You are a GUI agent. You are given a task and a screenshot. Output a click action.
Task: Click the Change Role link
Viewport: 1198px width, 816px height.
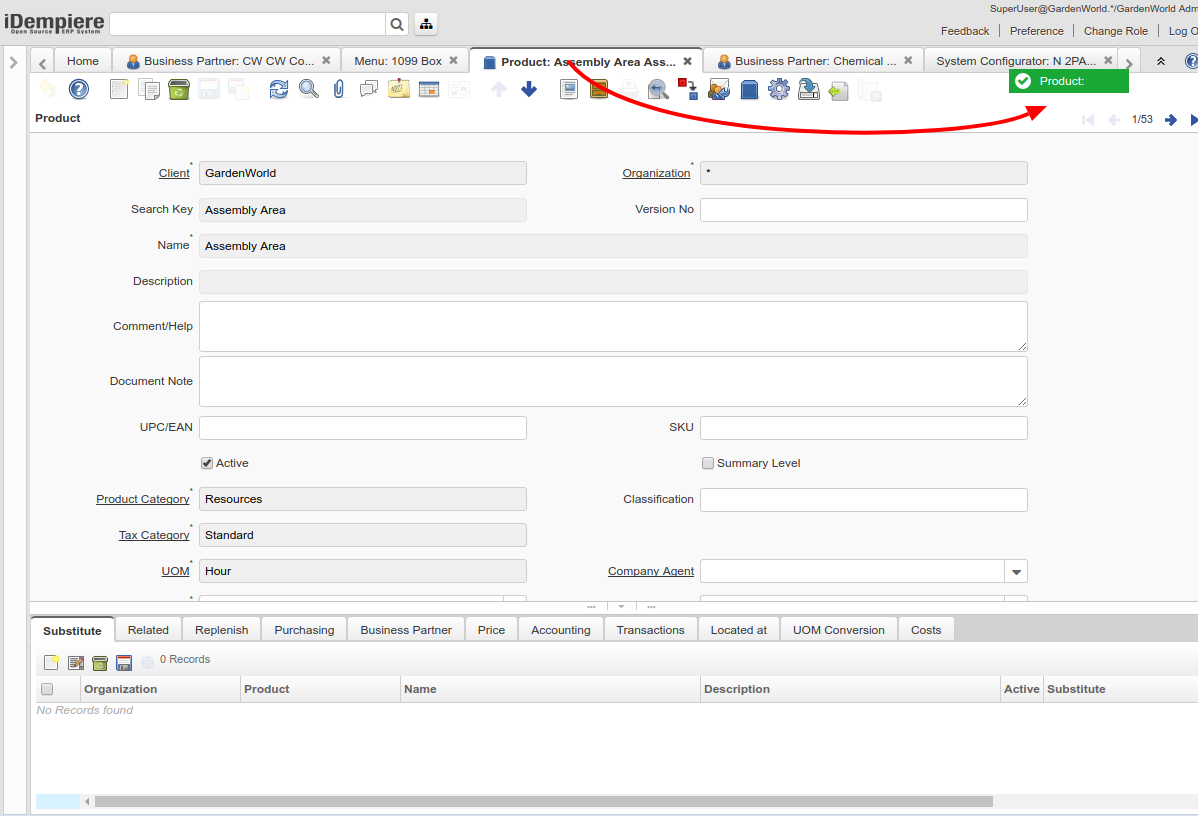[1115, 31]
